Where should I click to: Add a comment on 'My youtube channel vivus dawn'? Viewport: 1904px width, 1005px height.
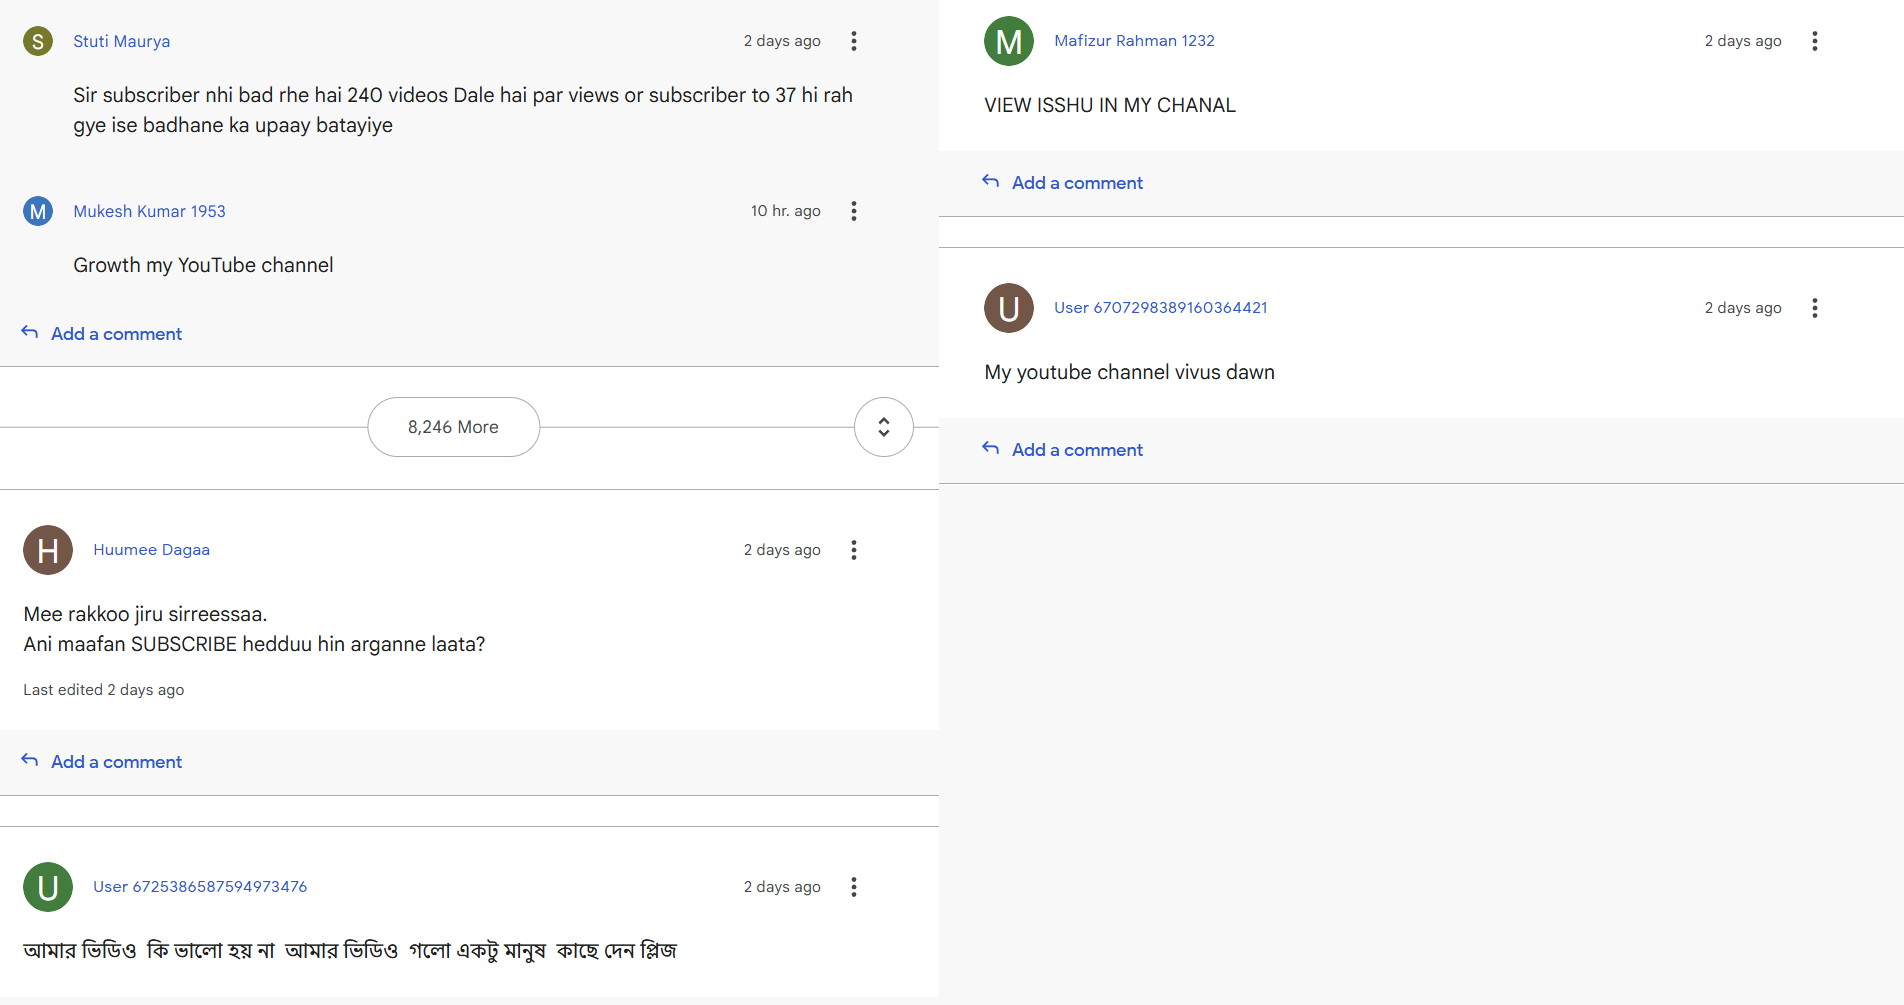1078,450
